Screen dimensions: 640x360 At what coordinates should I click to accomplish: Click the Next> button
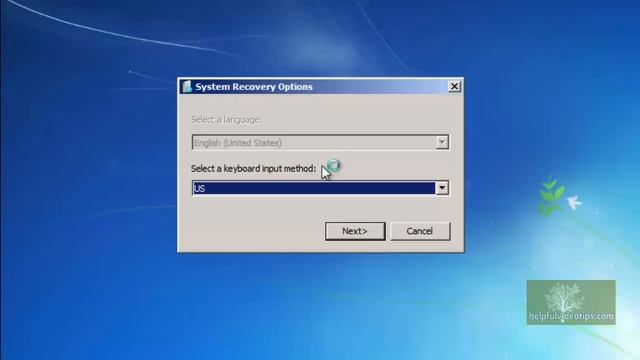tap(355, 231)
